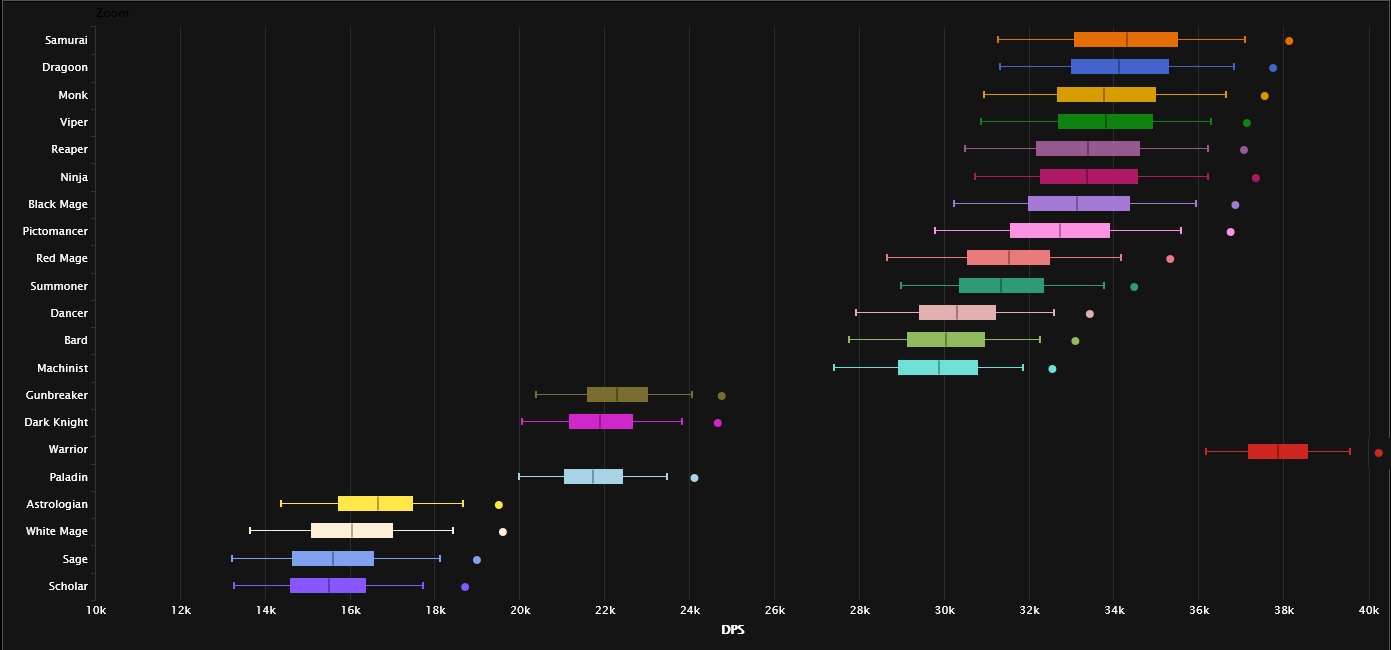This screenshot has height=650, width=1391.
Task: Click the Samurai outlier dot
Action: [1289, 41]
